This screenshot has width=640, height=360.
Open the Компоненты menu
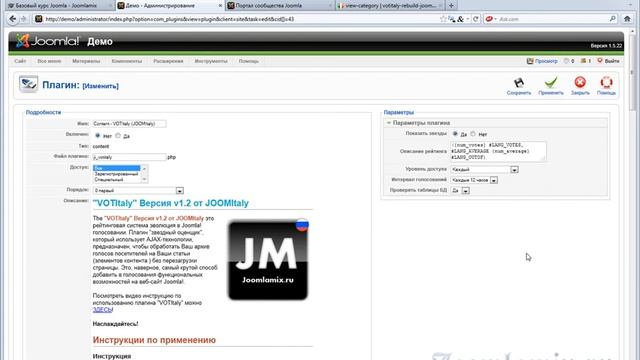pos(127,61)
